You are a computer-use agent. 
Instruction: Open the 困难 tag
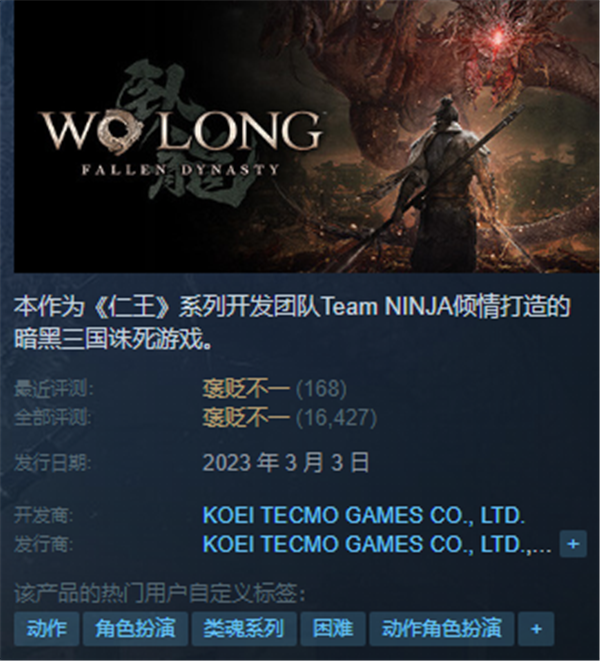[x=333, y=629]
